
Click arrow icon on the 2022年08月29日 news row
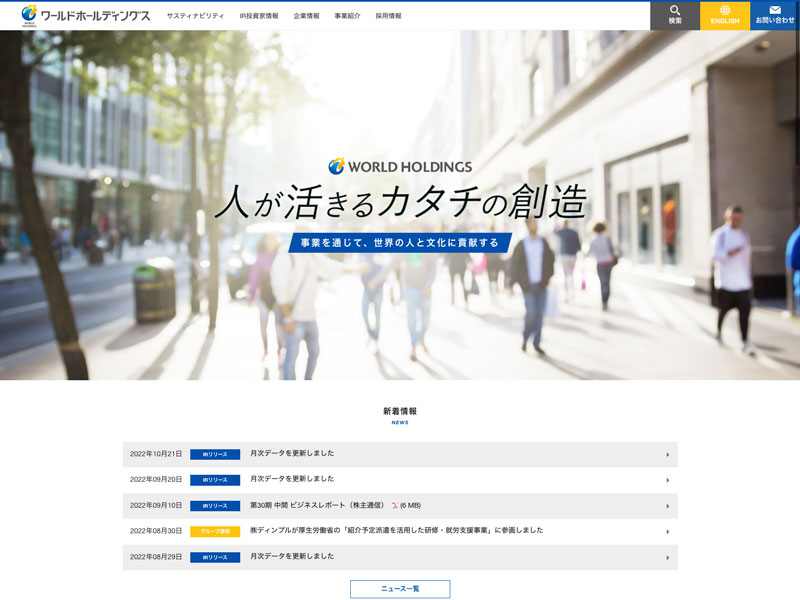(x=667, y=558)
